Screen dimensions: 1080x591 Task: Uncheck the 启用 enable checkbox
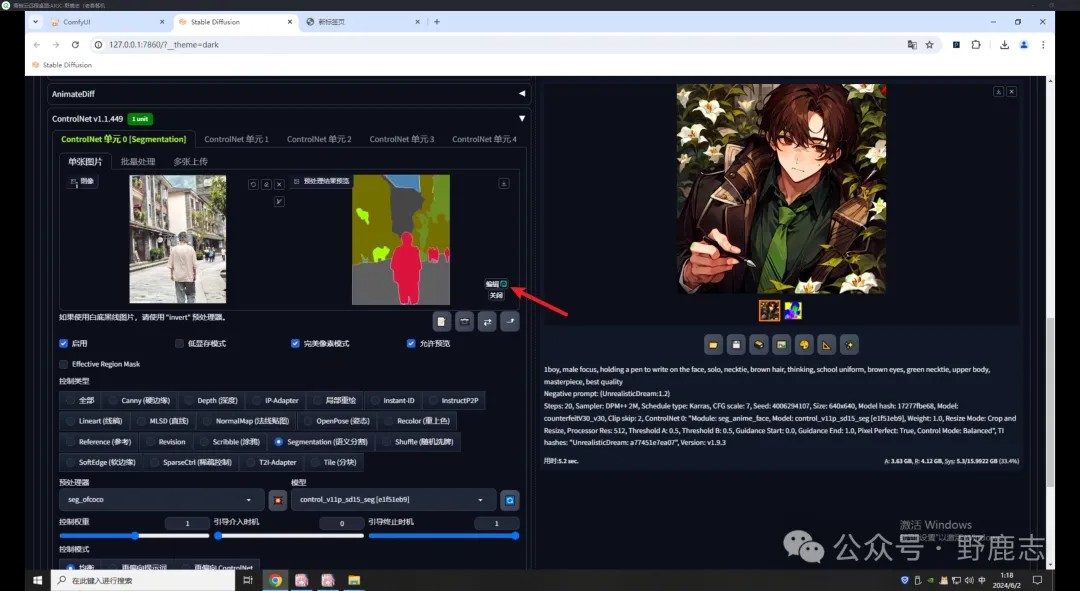(63, 343)
